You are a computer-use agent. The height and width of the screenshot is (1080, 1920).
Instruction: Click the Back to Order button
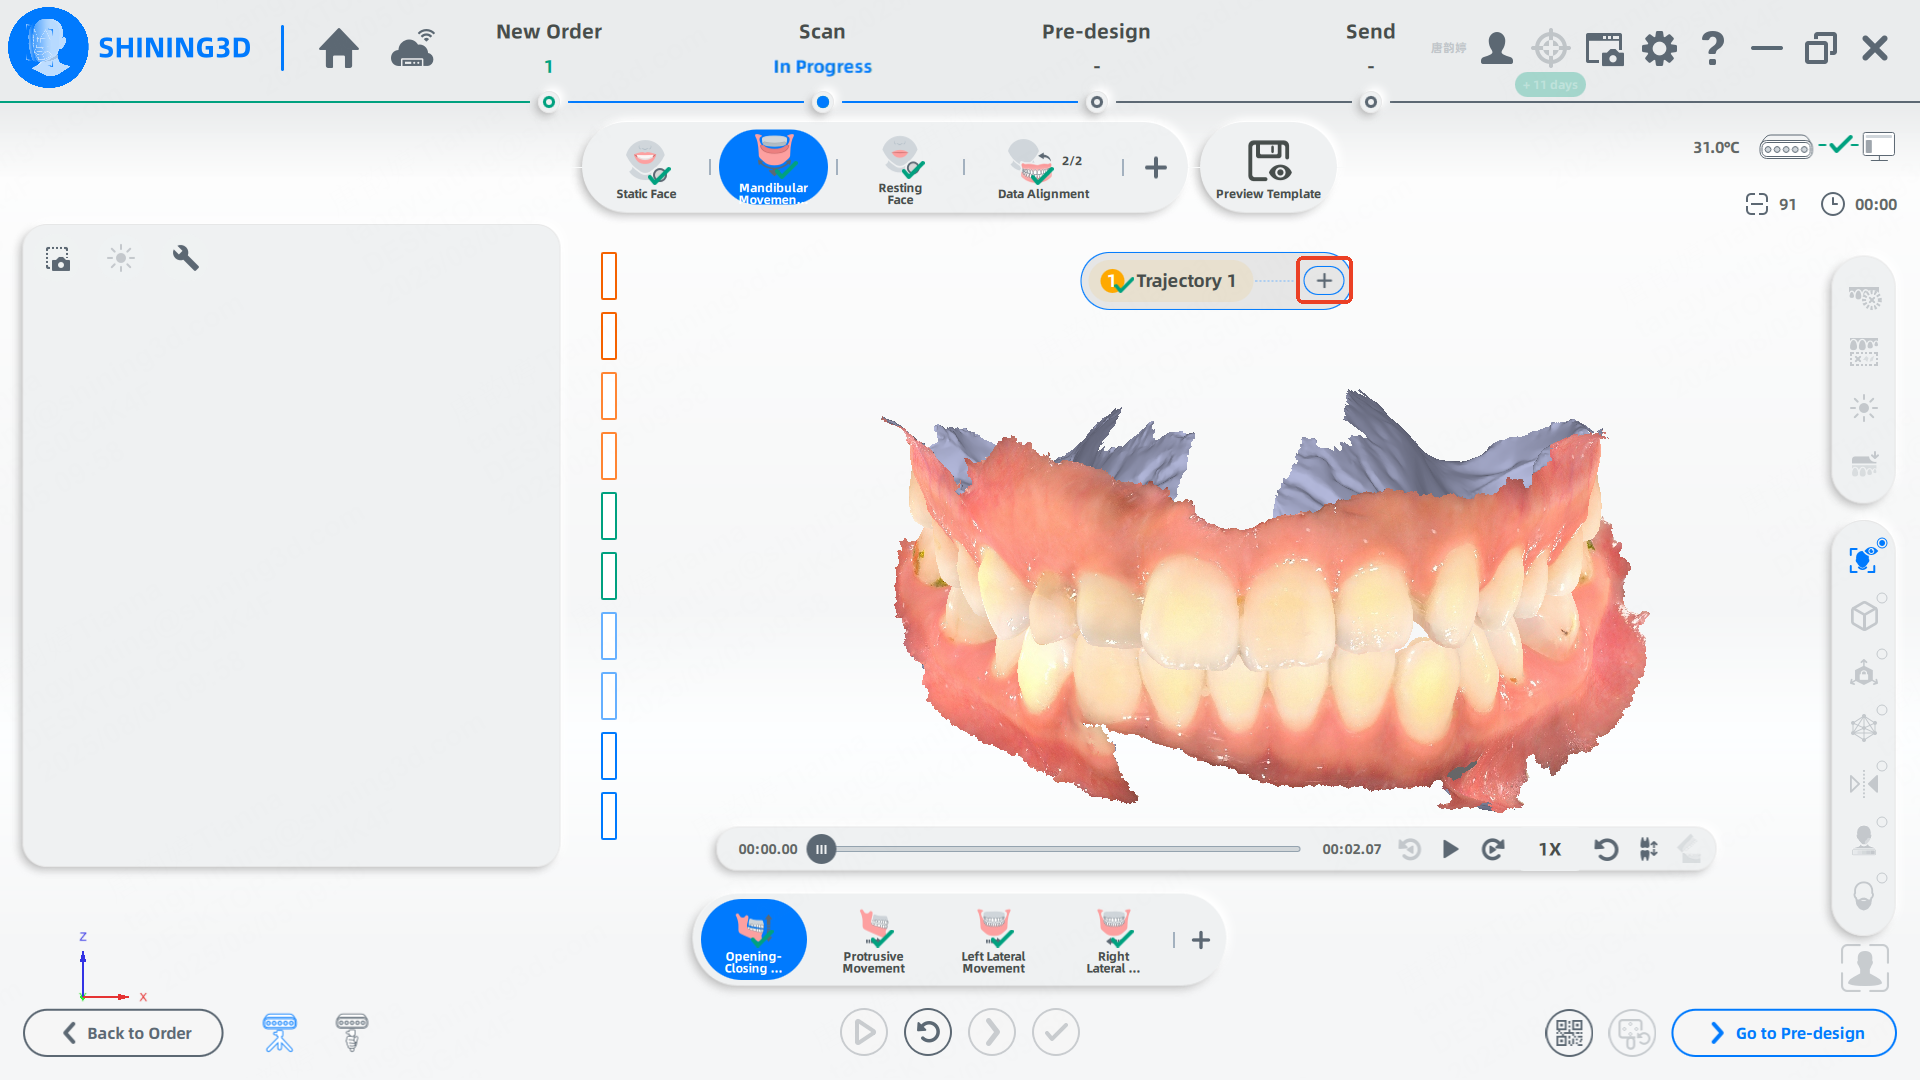point(123,1033)
